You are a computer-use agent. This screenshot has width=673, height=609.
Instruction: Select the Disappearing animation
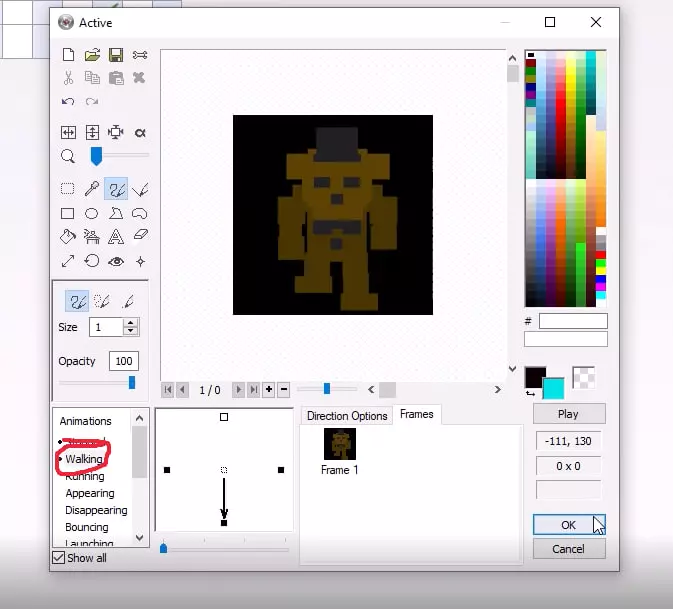[x=96, y=510]
